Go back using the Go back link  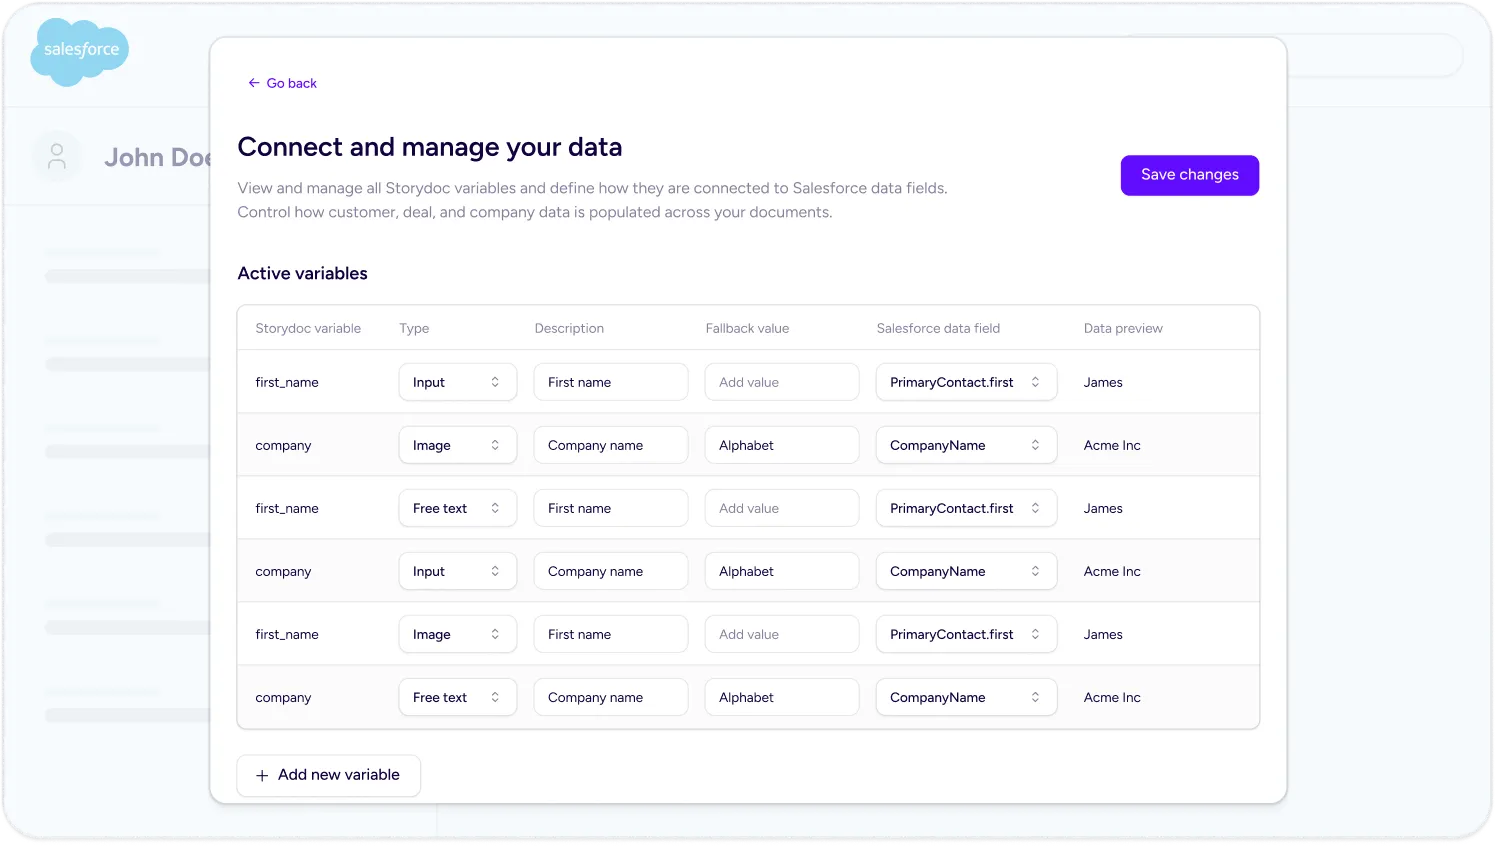pos(282,83)
